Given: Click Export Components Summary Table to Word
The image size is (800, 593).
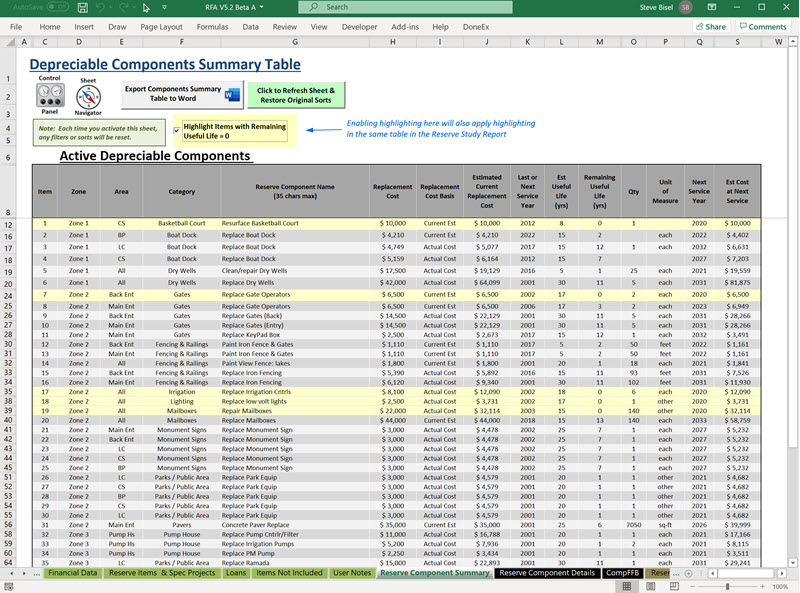Looking at the screenshot, I should 182,95.
